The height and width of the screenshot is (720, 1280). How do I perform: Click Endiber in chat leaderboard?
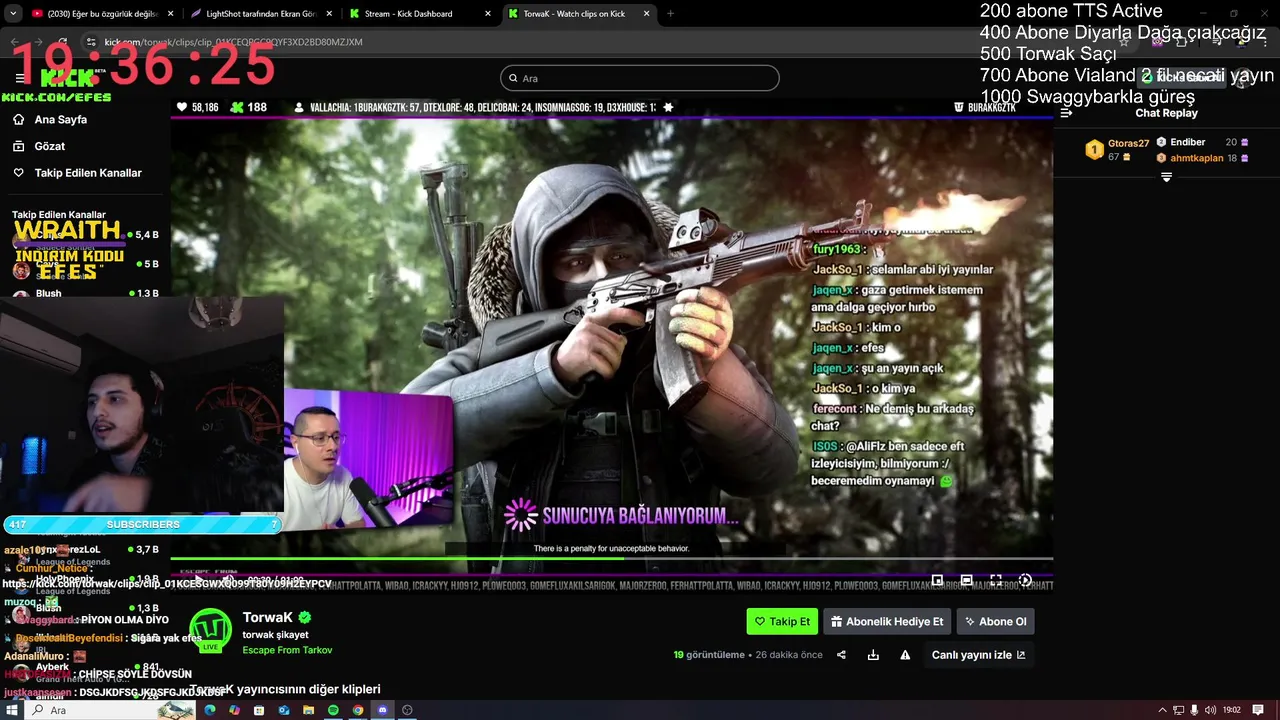click(1188, 142)
